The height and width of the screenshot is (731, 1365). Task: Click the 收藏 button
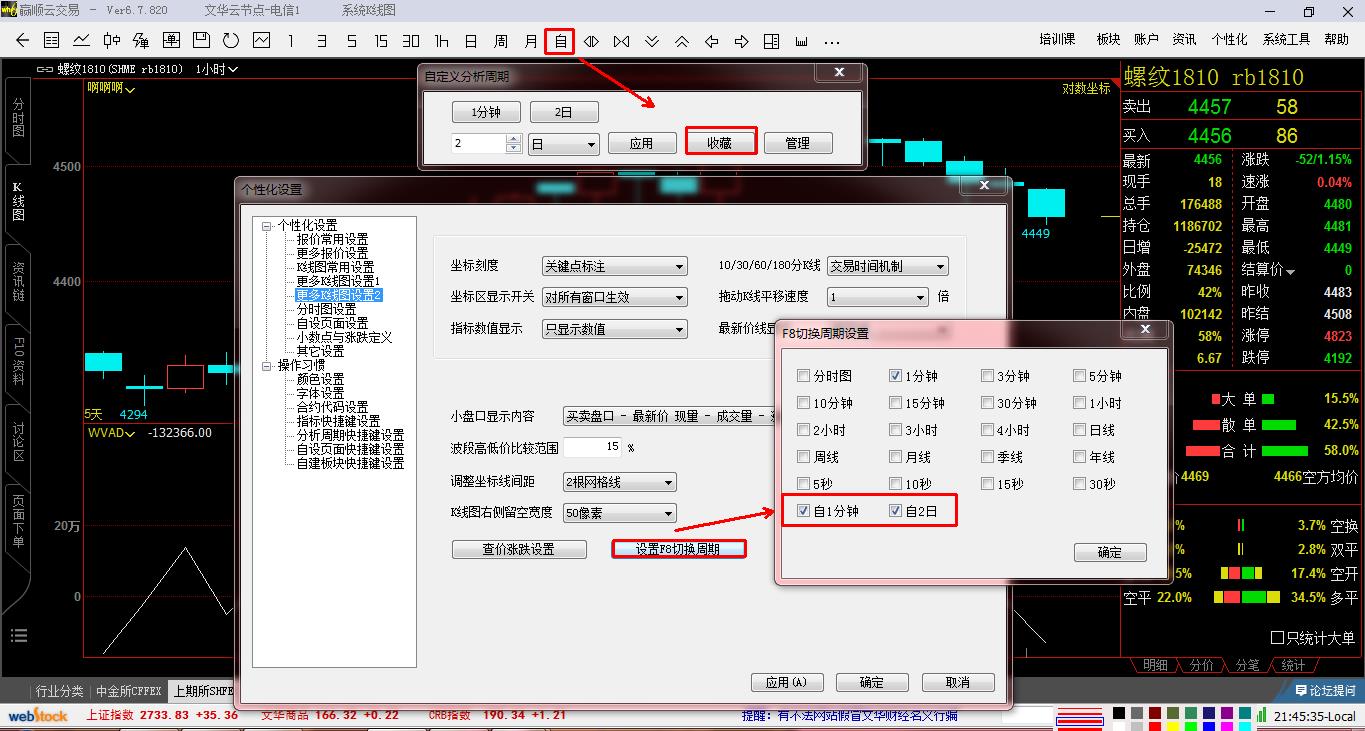720,143
